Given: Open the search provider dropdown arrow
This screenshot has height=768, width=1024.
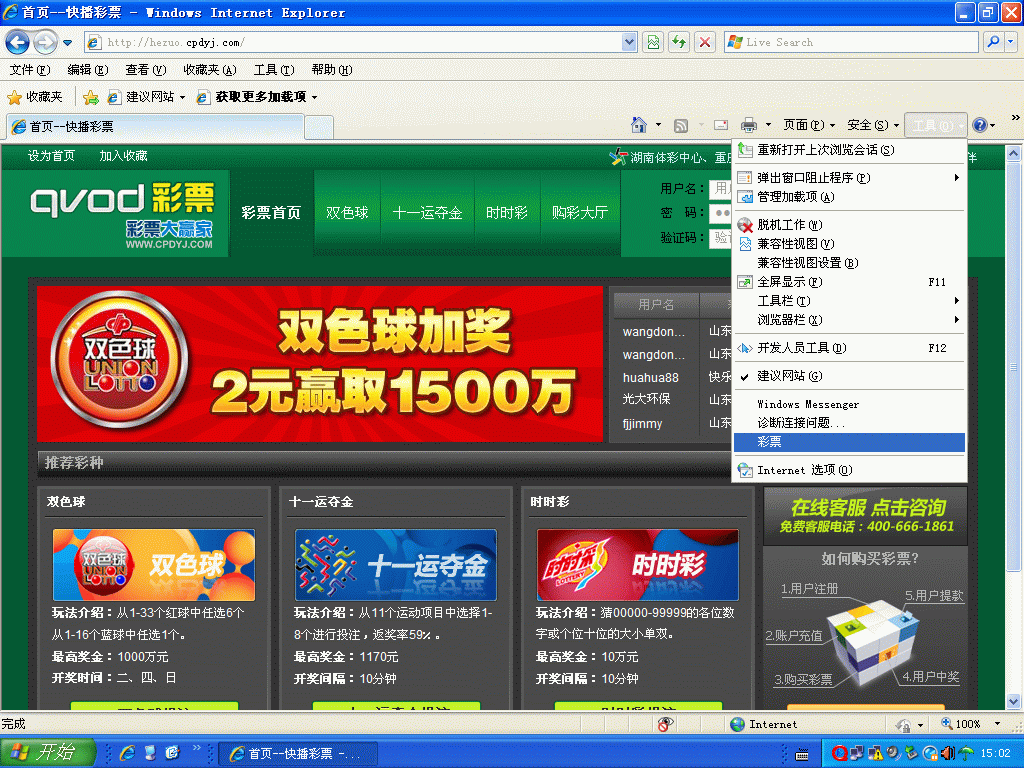Looking at the screenshot, I should point(1010,42).
